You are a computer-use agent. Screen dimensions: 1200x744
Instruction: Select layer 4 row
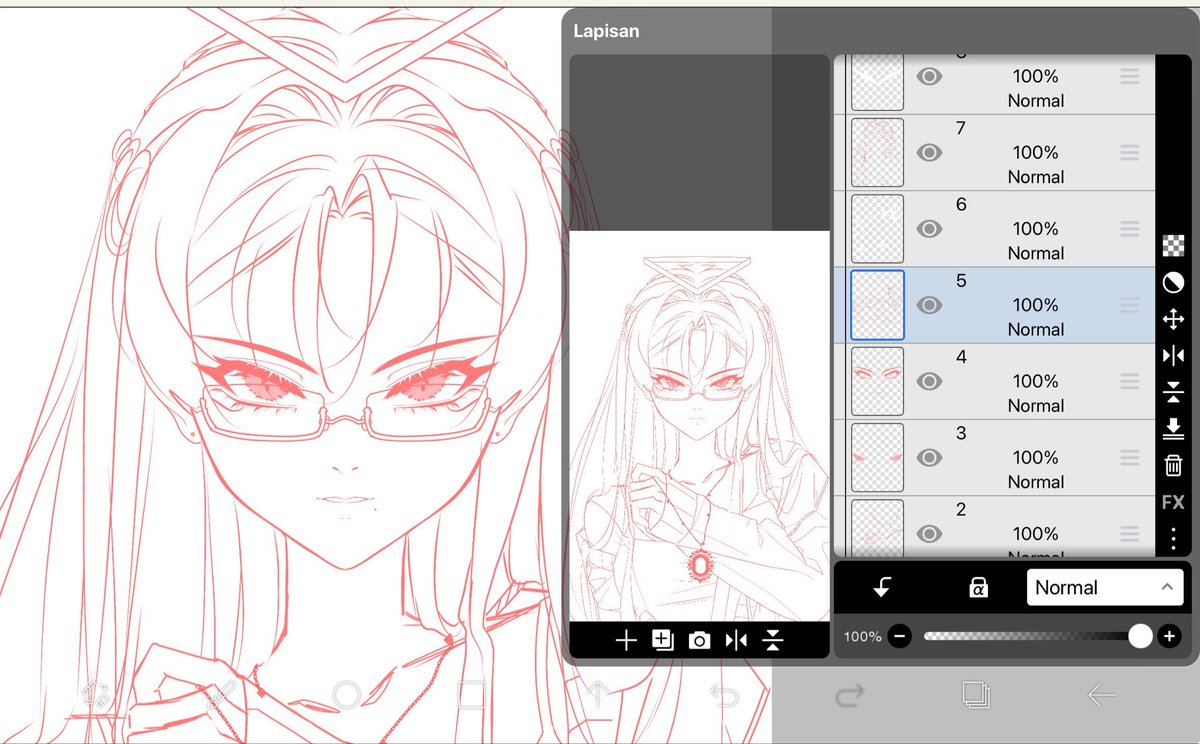[x=995, y=381]
